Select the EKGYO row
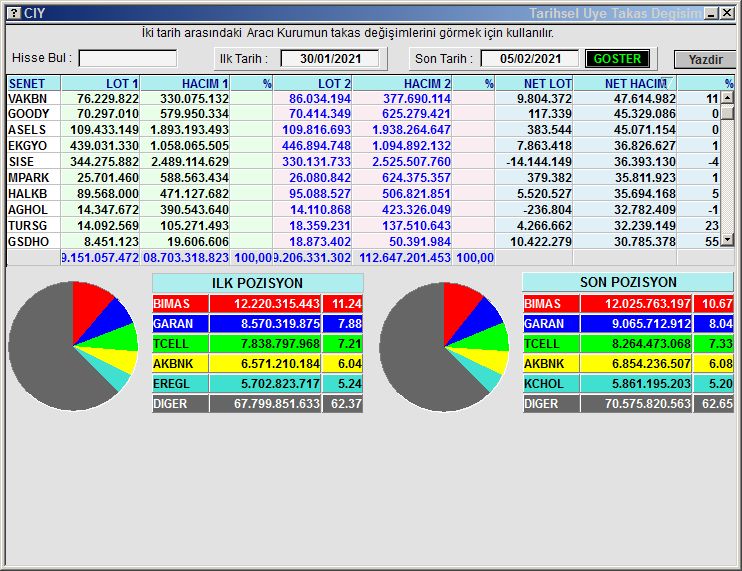This screenshot has width=742, height=571. (x=363, y=146)
